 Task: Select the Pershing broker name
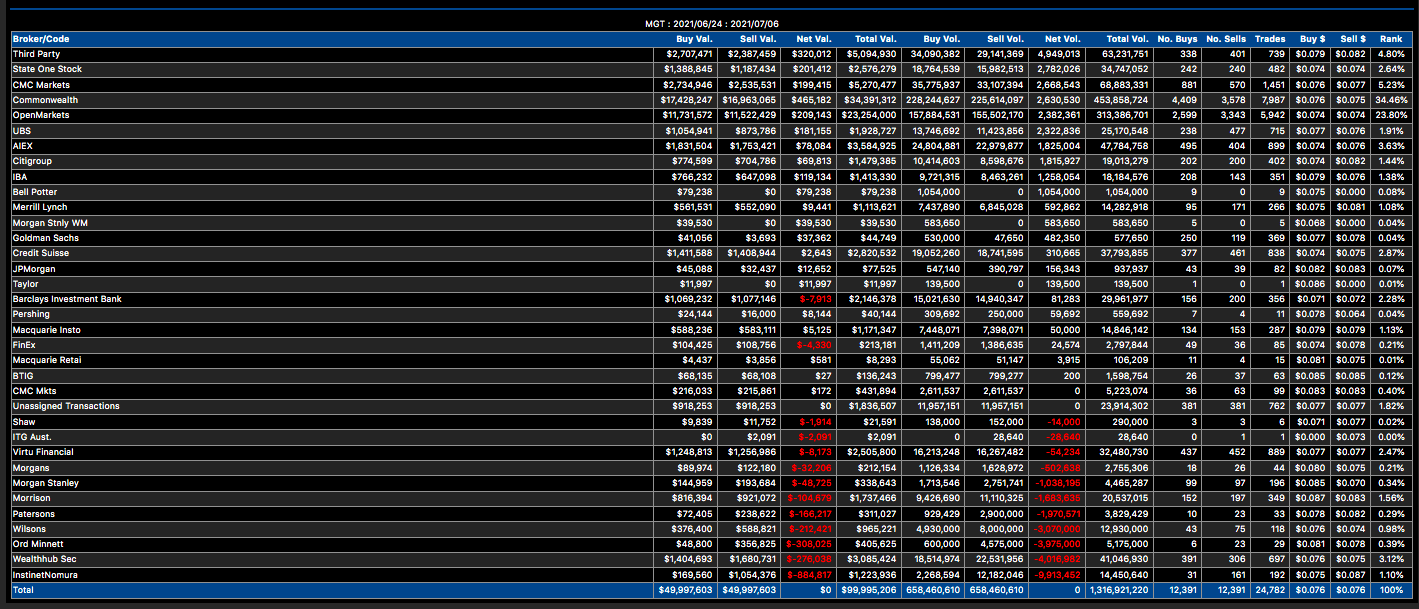[30, 315]
